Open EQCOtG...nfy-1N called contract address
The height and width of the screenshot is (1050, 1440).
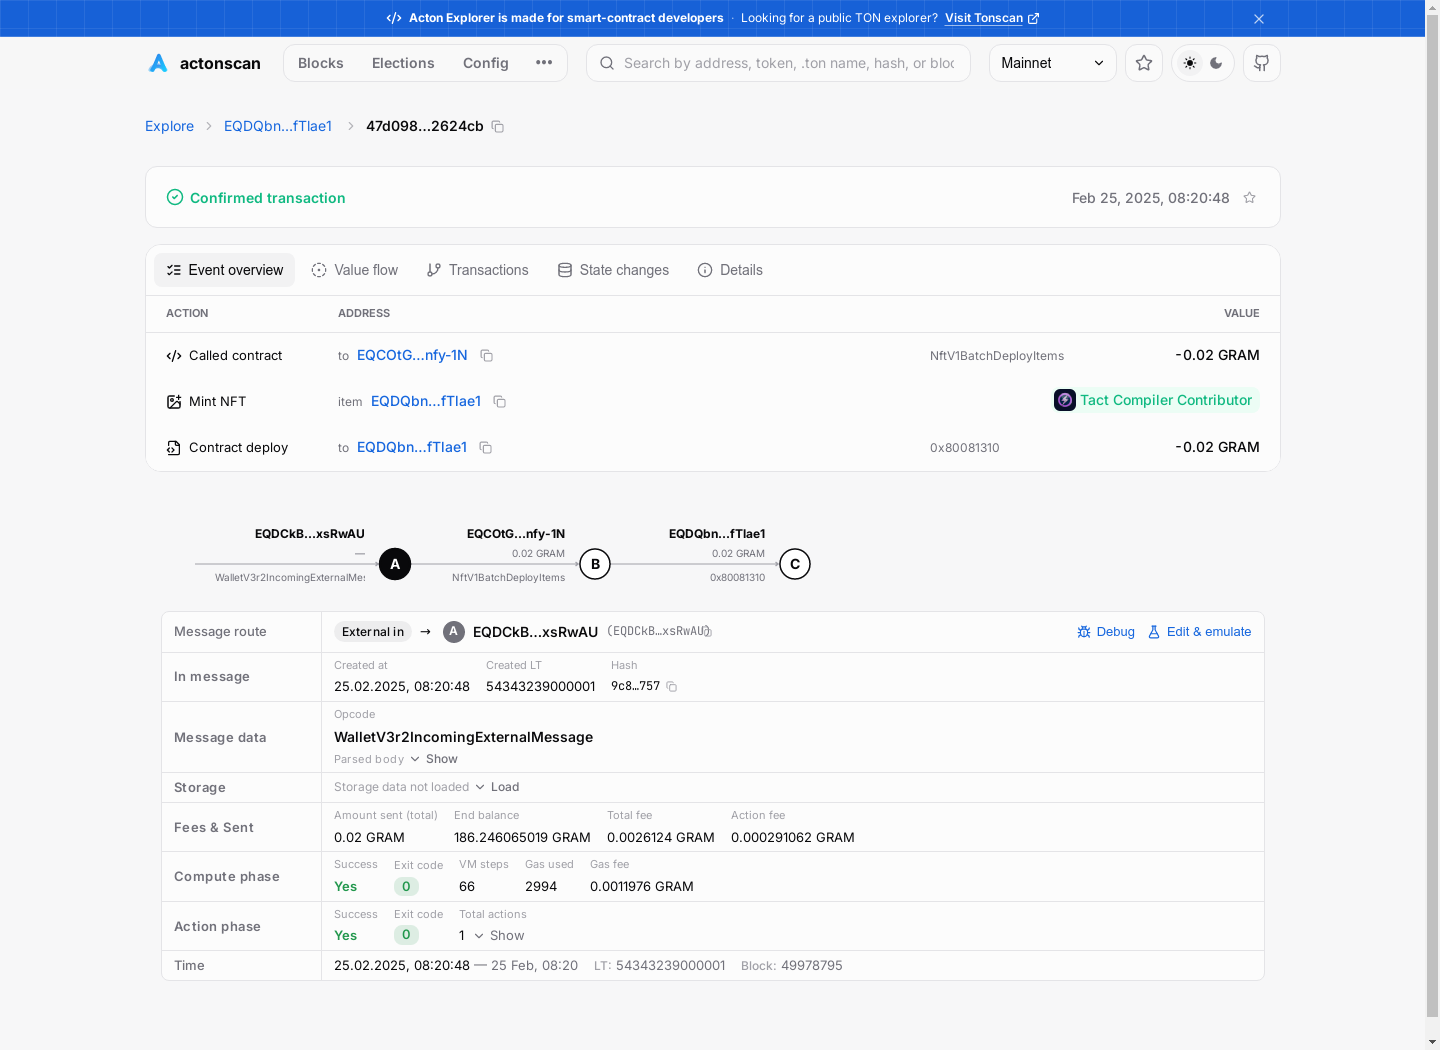pos(412,355)
